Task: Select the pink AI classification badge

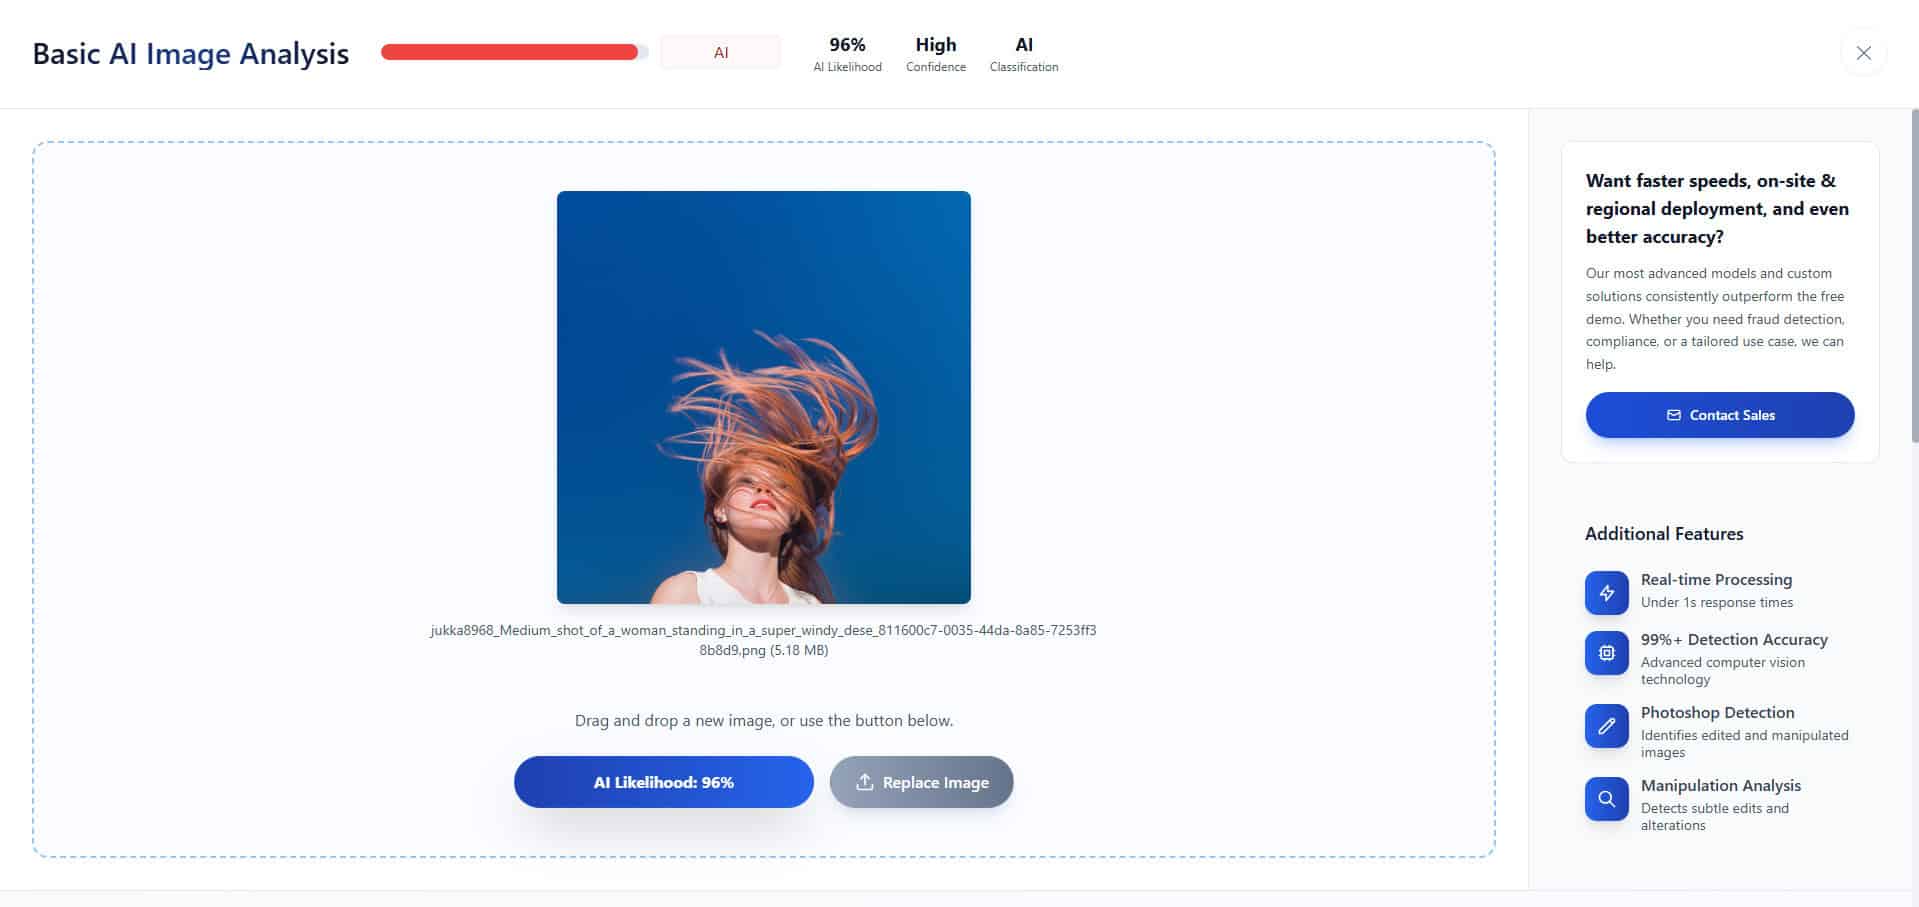Action: [720, 53]
